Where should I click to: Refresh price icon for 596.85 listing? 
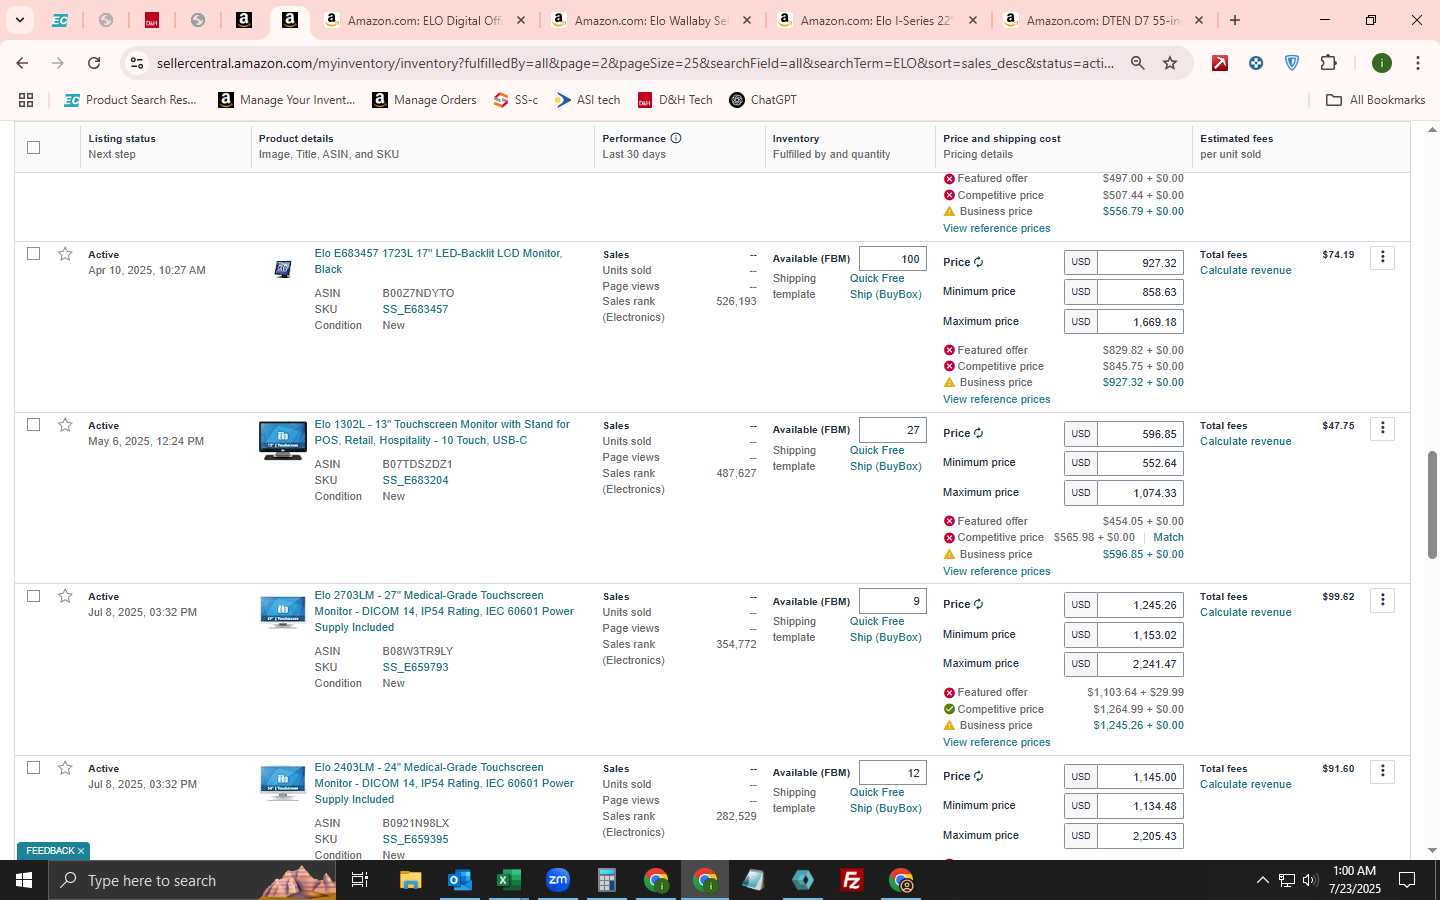tap(978, 433)
